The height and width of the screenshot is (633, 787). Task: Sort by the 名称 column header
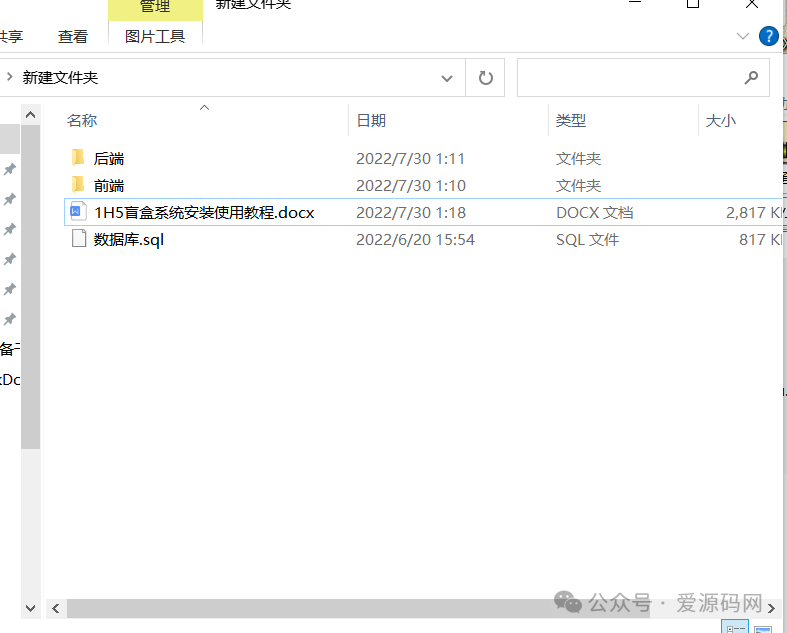pos(82,120)
